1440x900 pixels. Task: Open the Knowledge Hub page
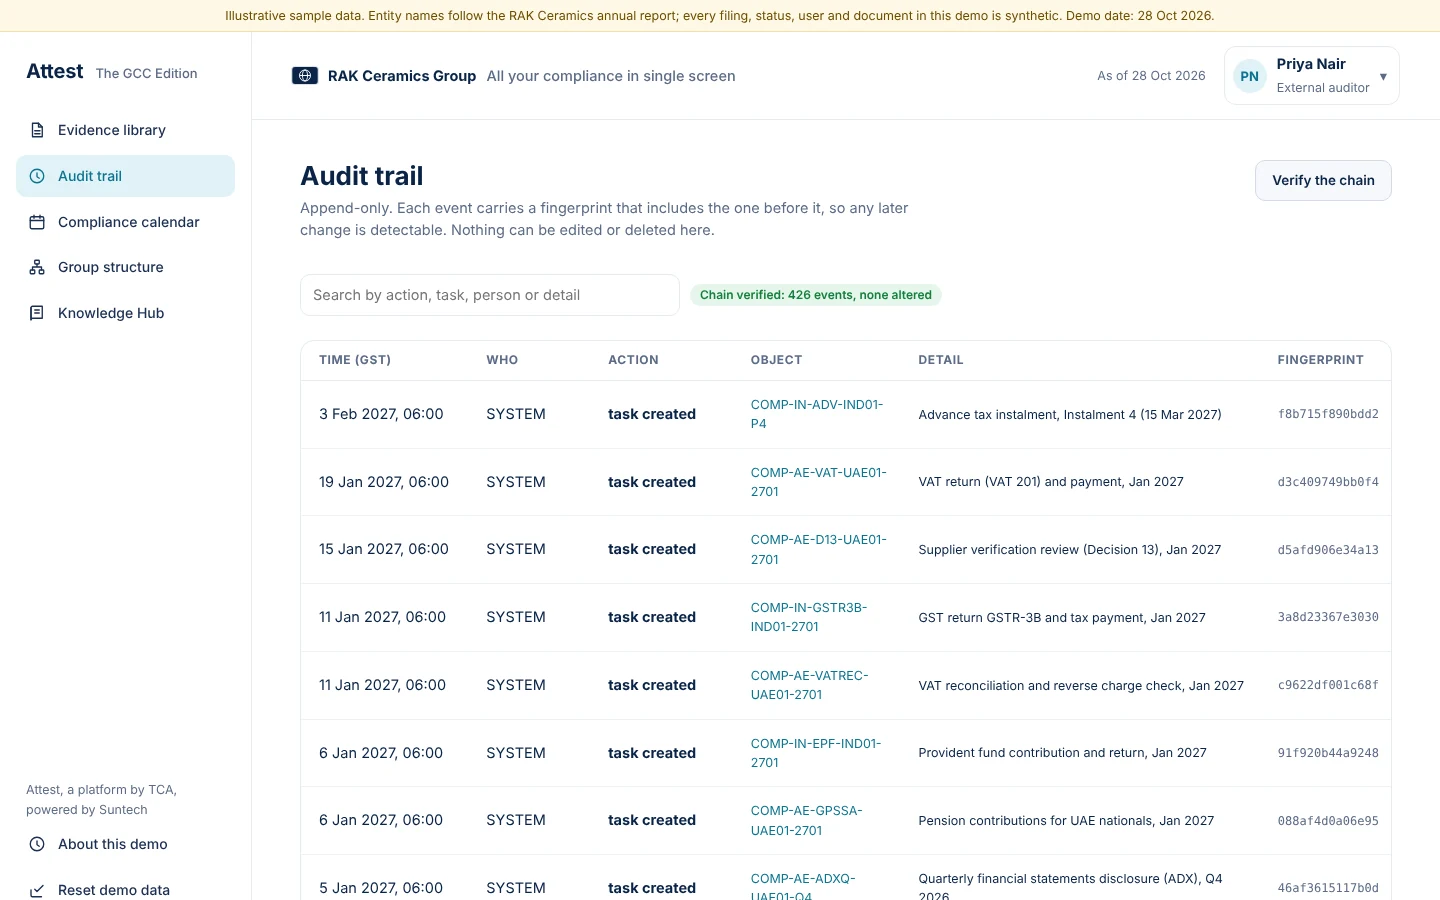pos(125,313)
